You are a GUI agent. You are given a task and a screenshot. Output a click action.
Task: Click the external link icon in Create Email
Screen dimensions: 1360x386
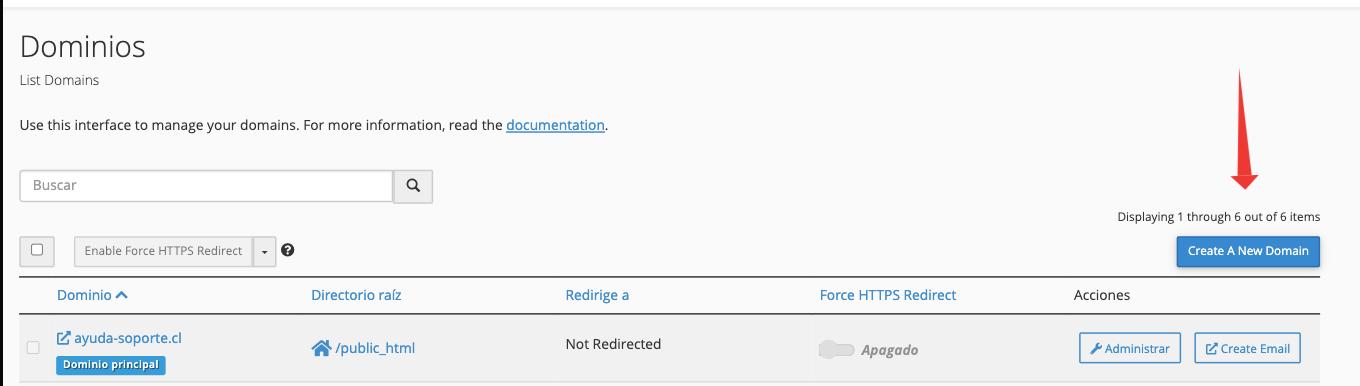coord(1212,349)
